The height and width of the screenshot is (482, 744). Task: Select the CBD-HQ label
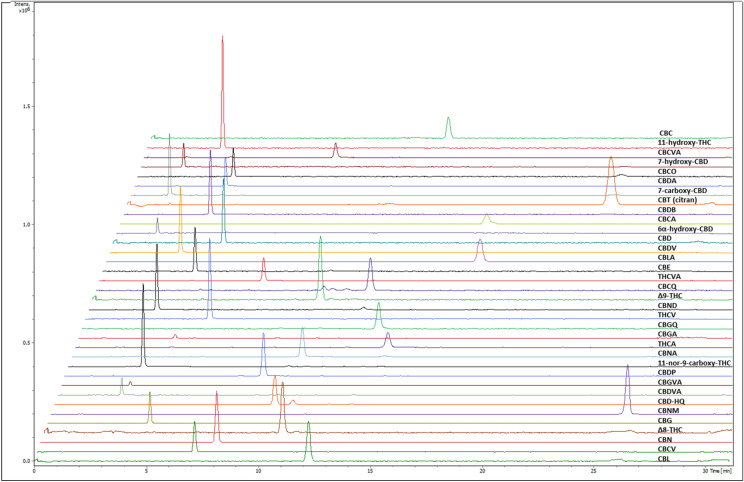671,401
